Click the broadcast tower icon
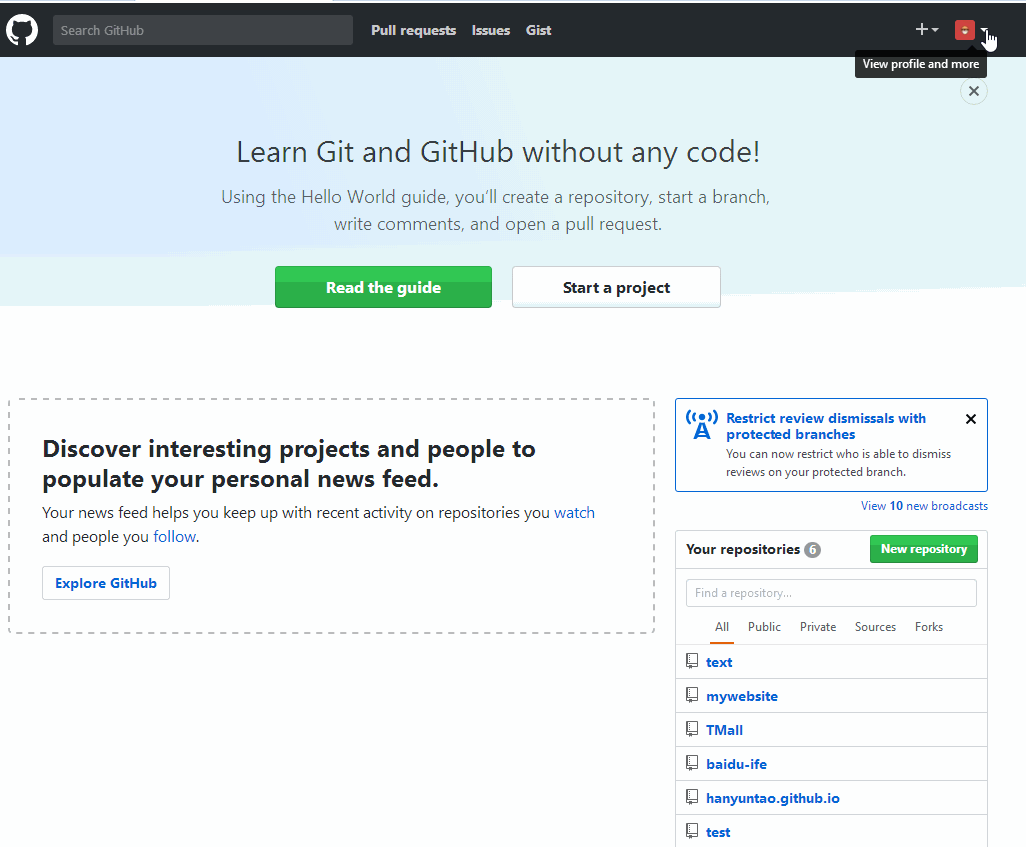 [x=701, y=425]
